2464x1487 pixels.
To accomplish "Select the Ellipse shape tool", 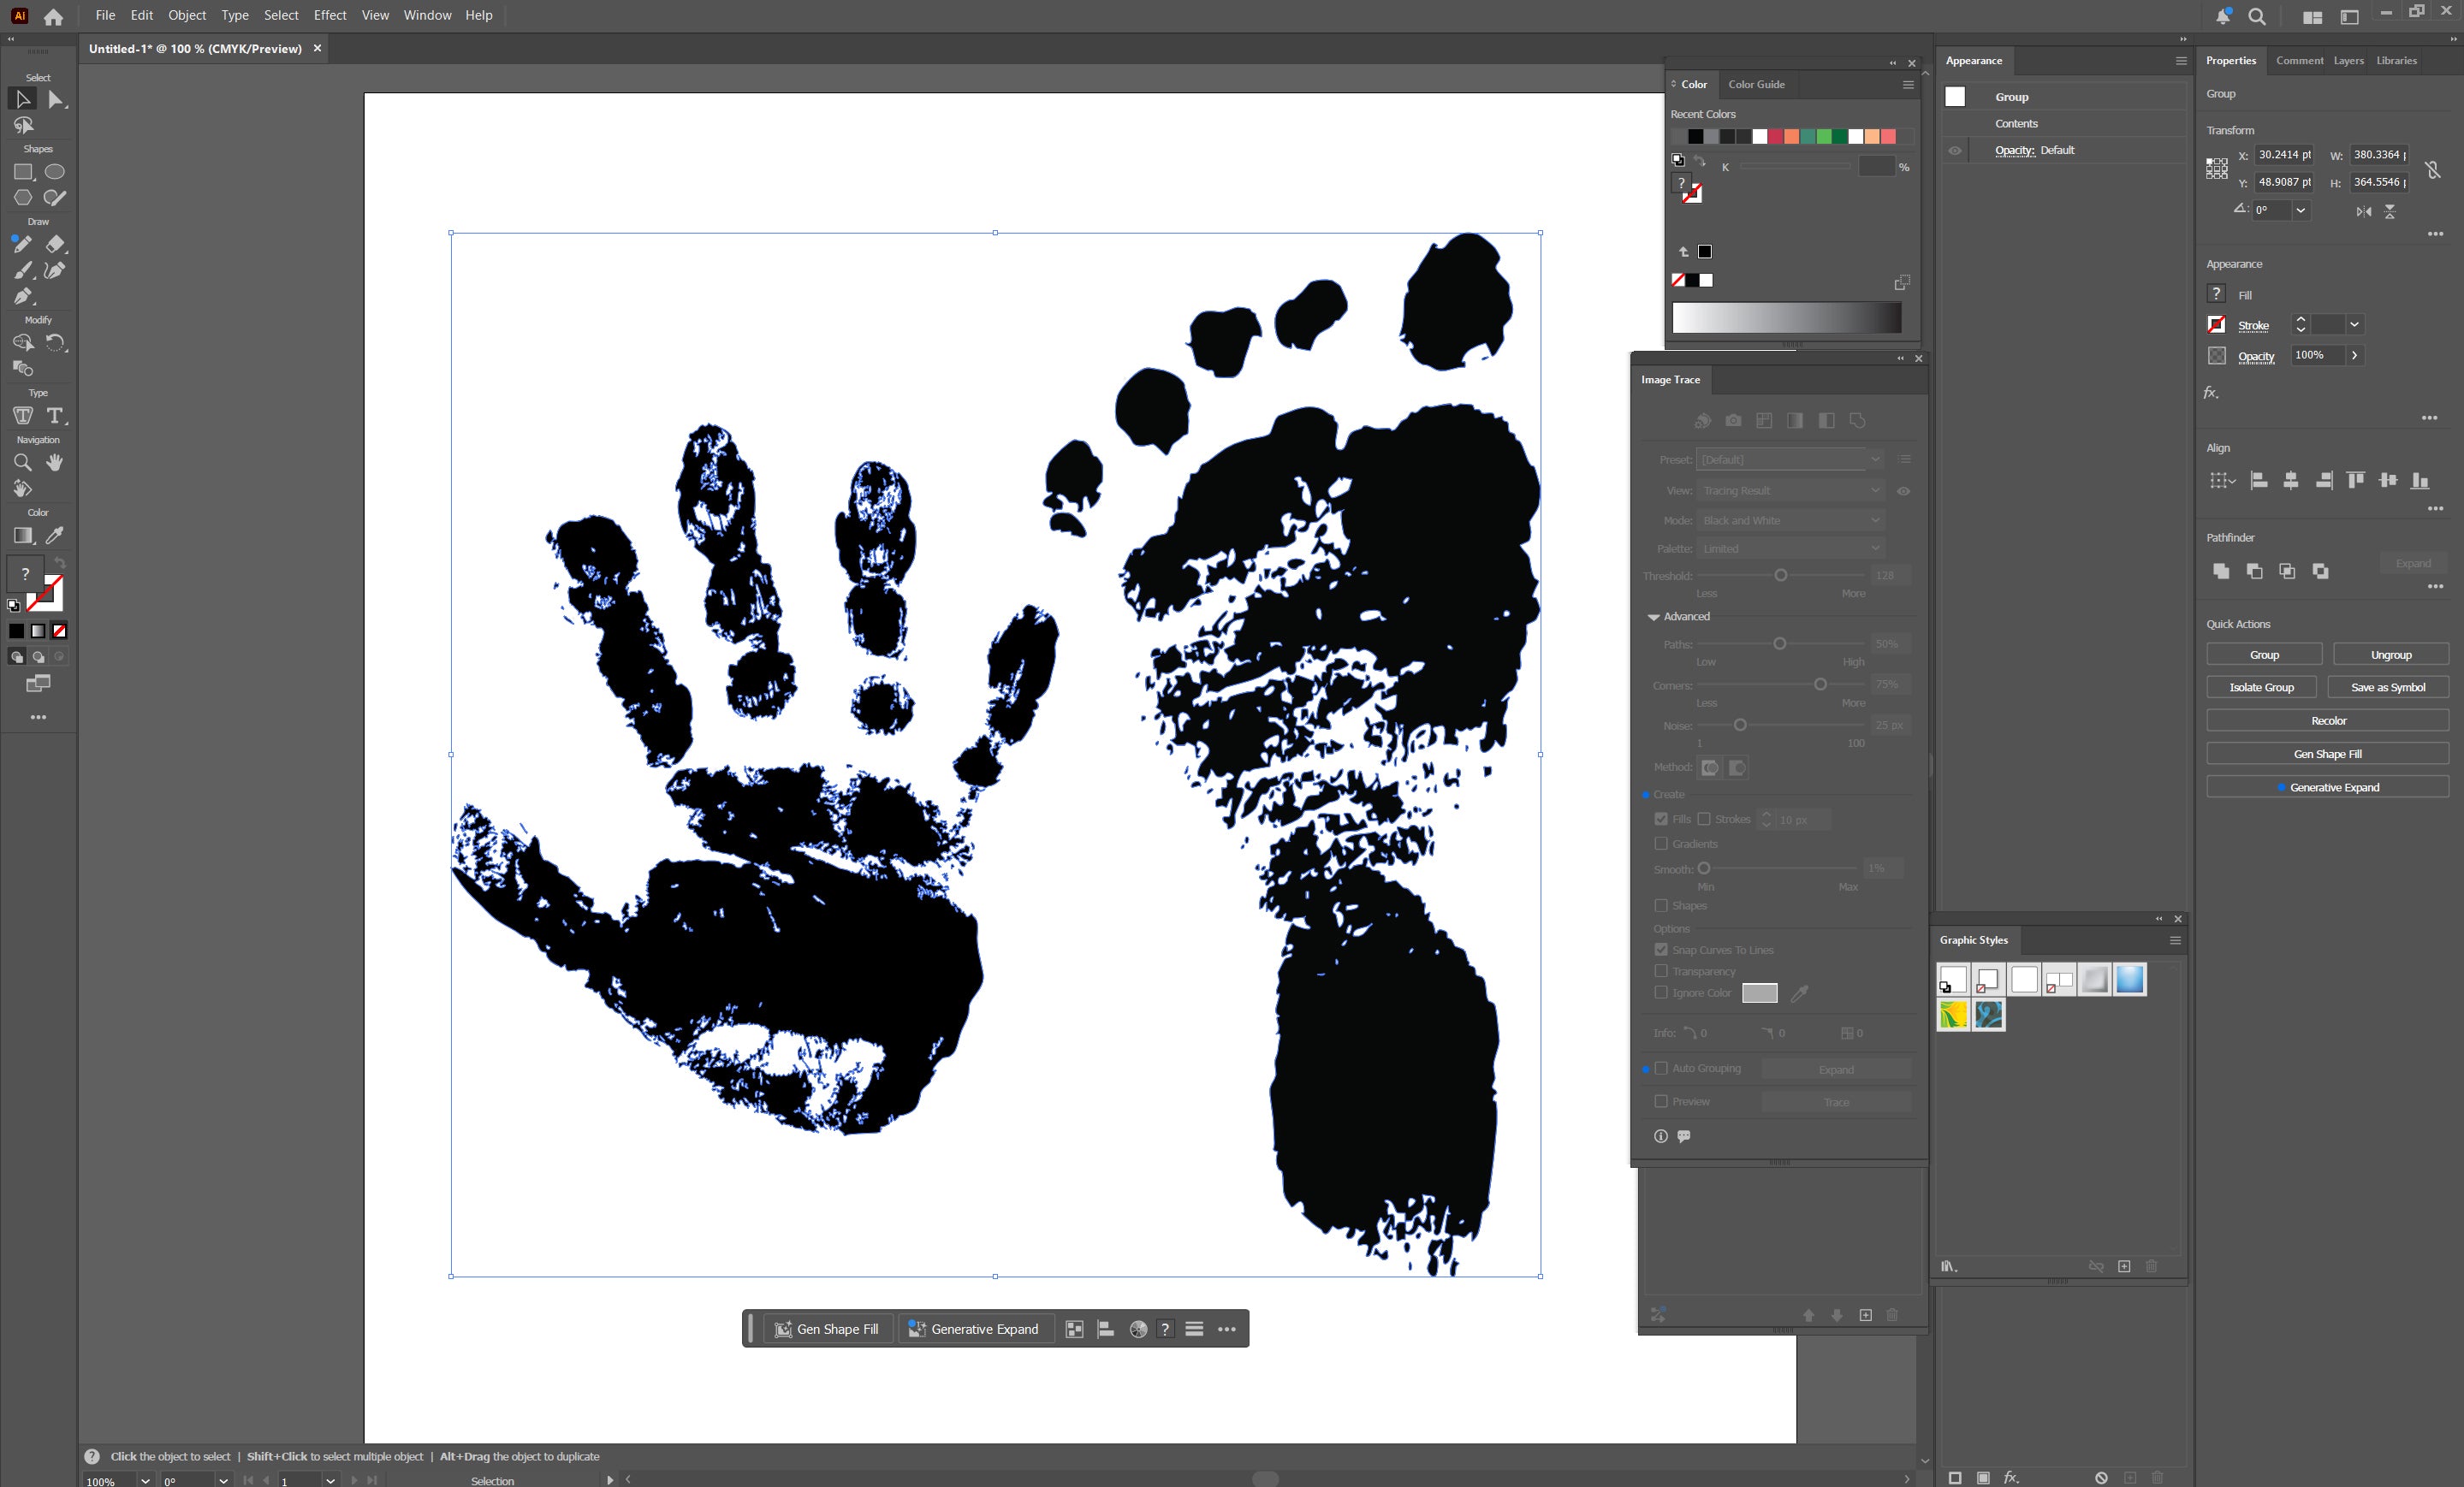I will coord(55,172).
